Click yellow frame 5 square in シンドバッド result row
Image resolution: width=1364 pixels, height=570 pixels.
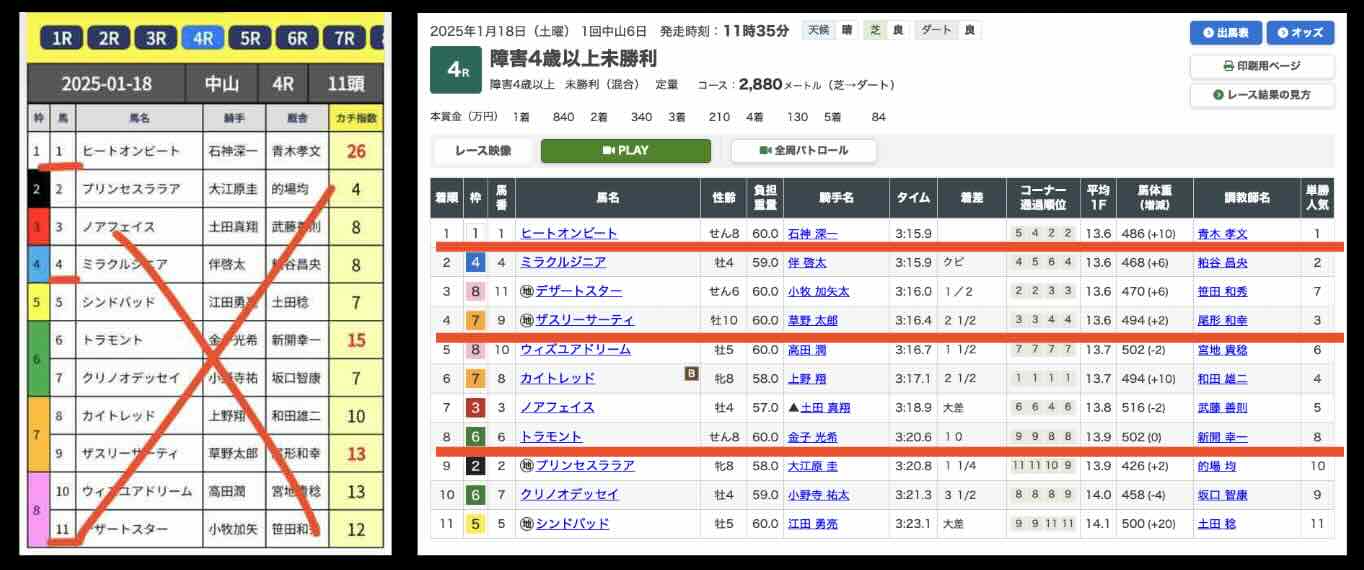point(475,523)
